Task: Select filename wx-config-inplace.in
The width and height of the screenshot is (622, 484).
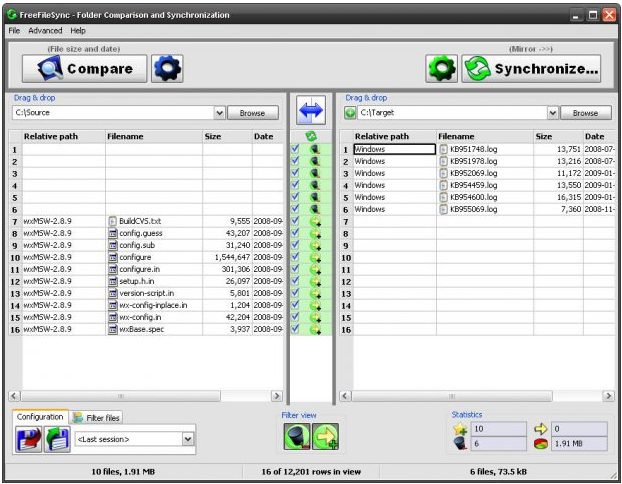Action: click(x=153, y=305)
